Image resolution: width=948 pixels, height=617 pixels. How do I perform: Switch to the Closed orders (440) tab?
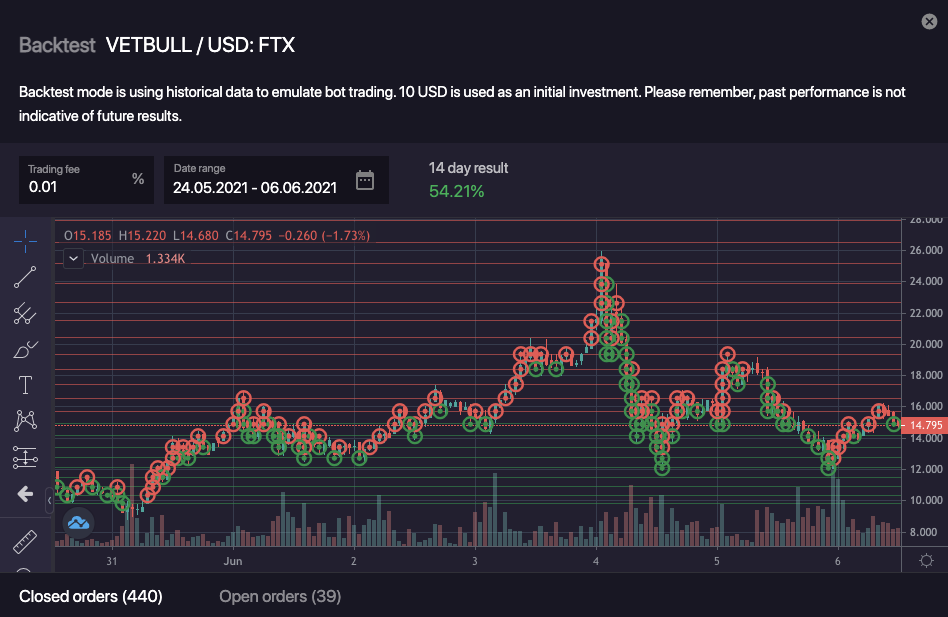[91, 597]
